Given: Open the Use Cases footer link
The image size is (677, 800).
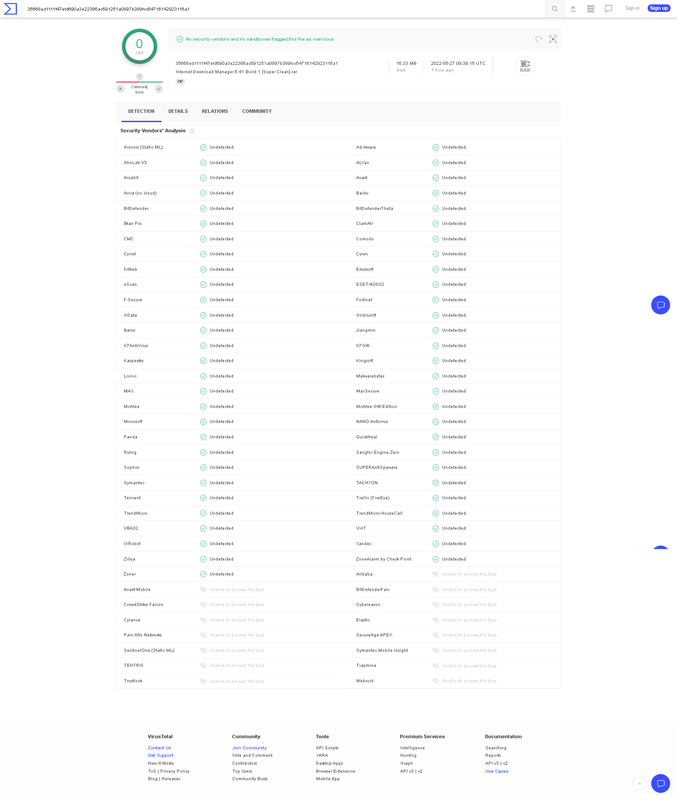Looking at the screenshot, I should pos(496,771).
